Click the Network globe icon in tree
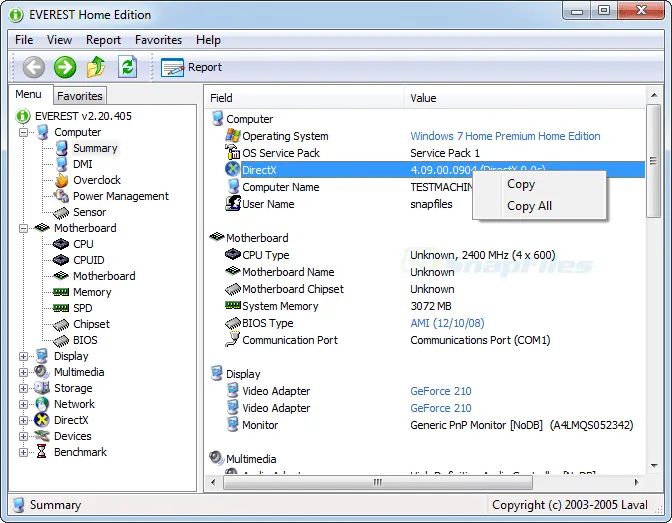Screen dimensions: 672x523 42,404
